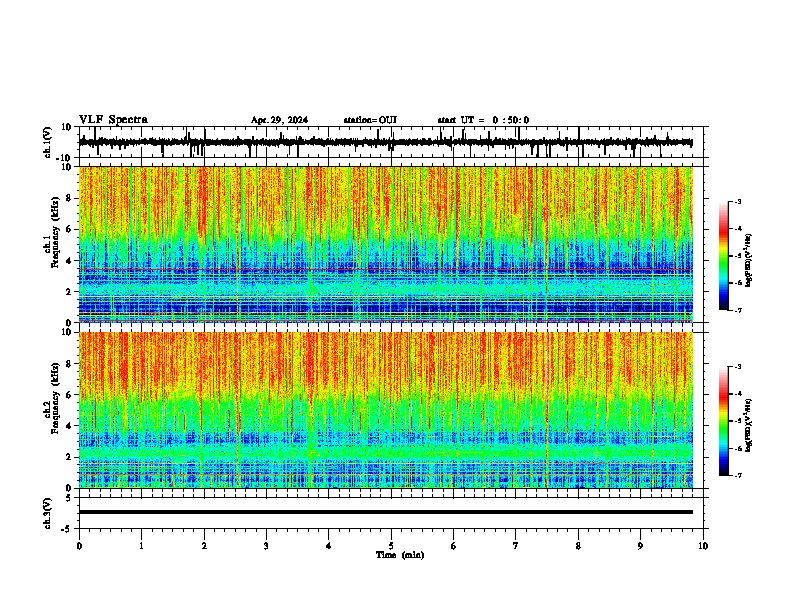
Task: Click the time axis tick label "8"
Action: 578,546
